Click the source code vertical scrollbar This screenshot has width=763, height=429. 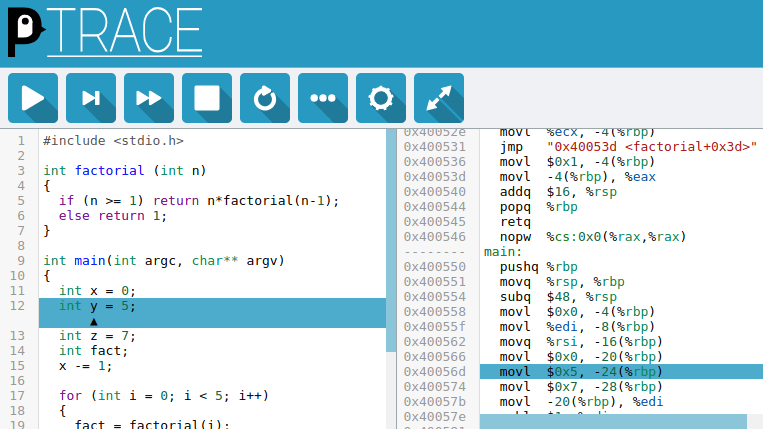tap(391, 240)
